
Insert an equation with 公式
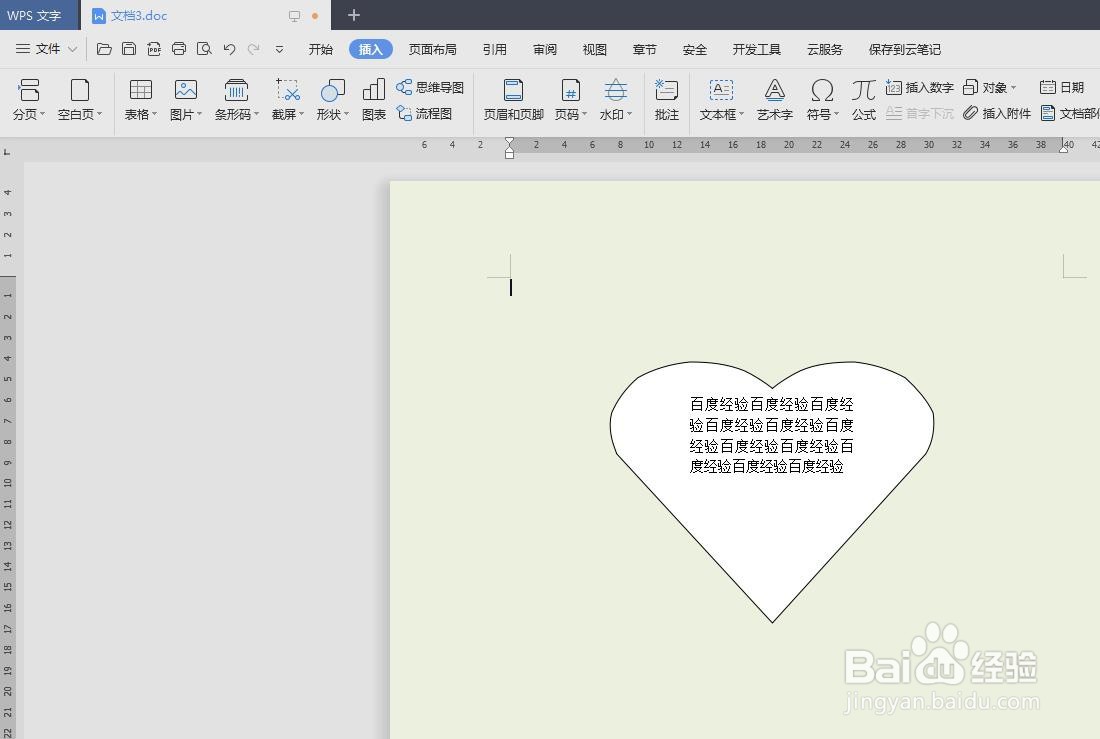[864, 99]
